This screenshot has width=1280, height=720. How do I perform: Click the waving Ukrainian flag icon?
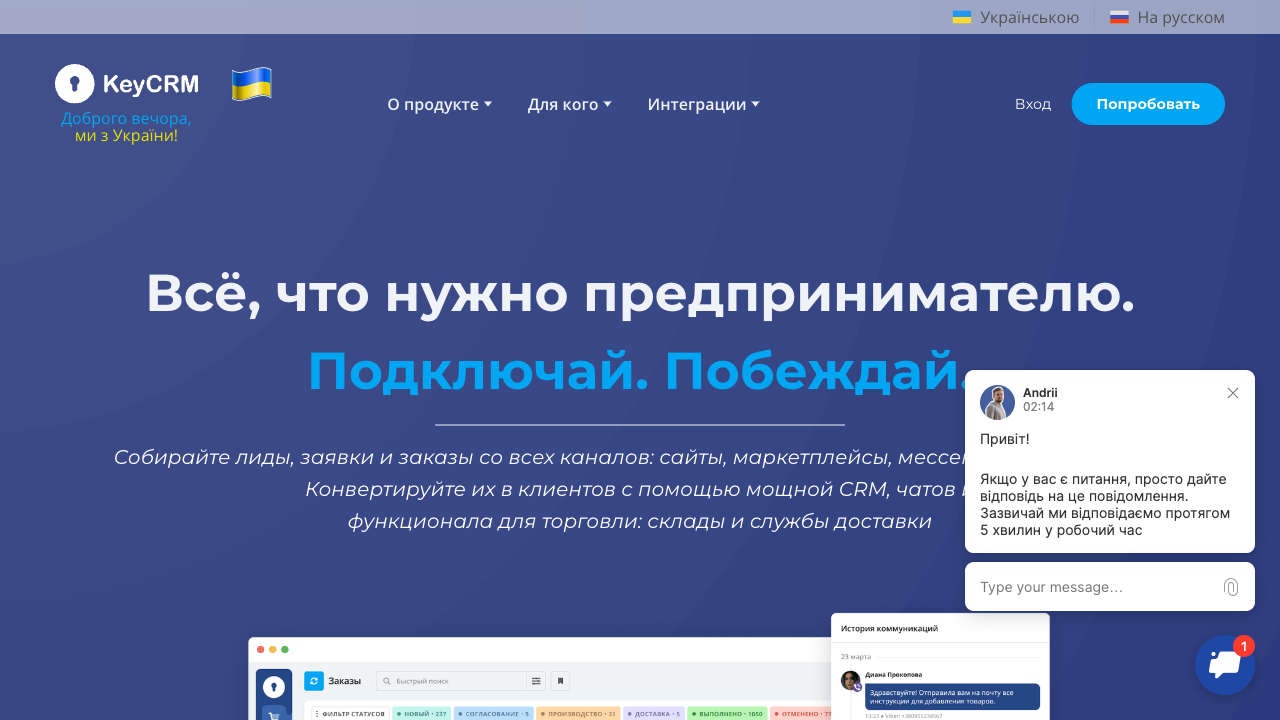252,84
